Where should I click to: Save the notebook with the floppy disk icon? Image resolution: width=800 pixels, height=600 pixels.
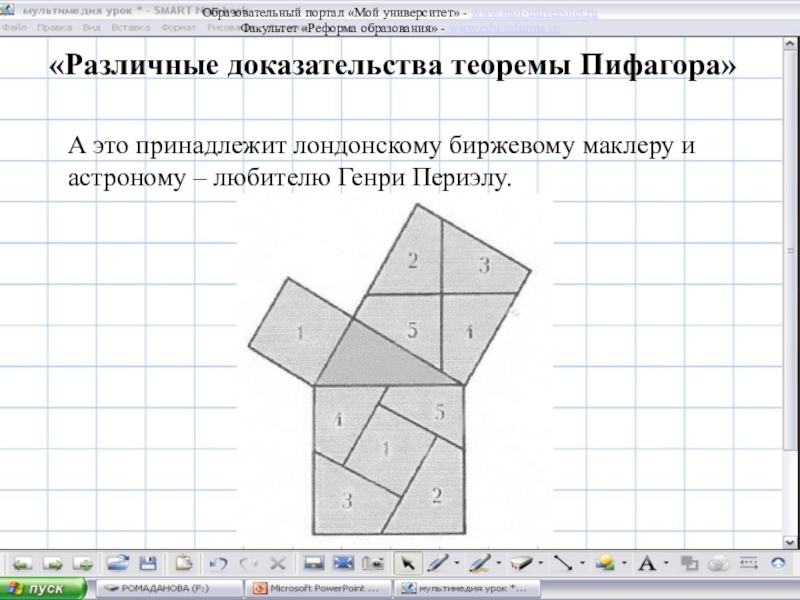click(148, 563)
